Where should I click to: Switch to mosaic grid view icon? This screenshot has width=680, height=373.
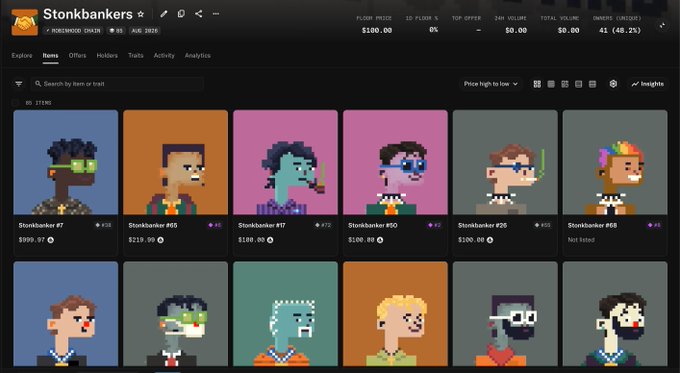click(565, 84)
